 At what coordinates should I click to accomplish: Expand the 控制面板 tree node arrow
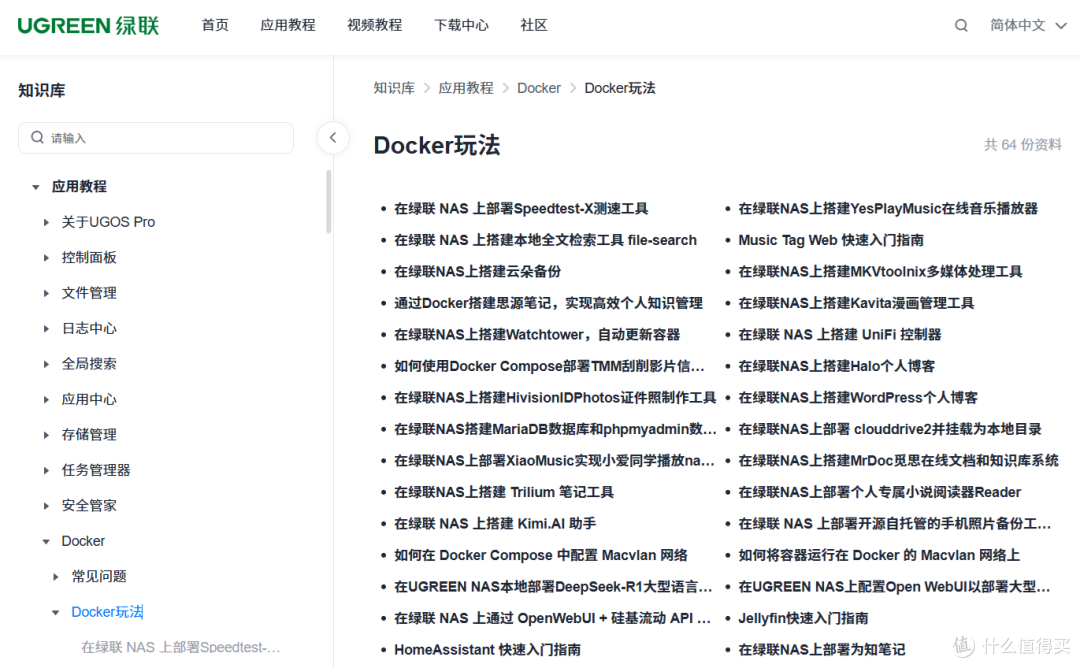click(46, 258)
